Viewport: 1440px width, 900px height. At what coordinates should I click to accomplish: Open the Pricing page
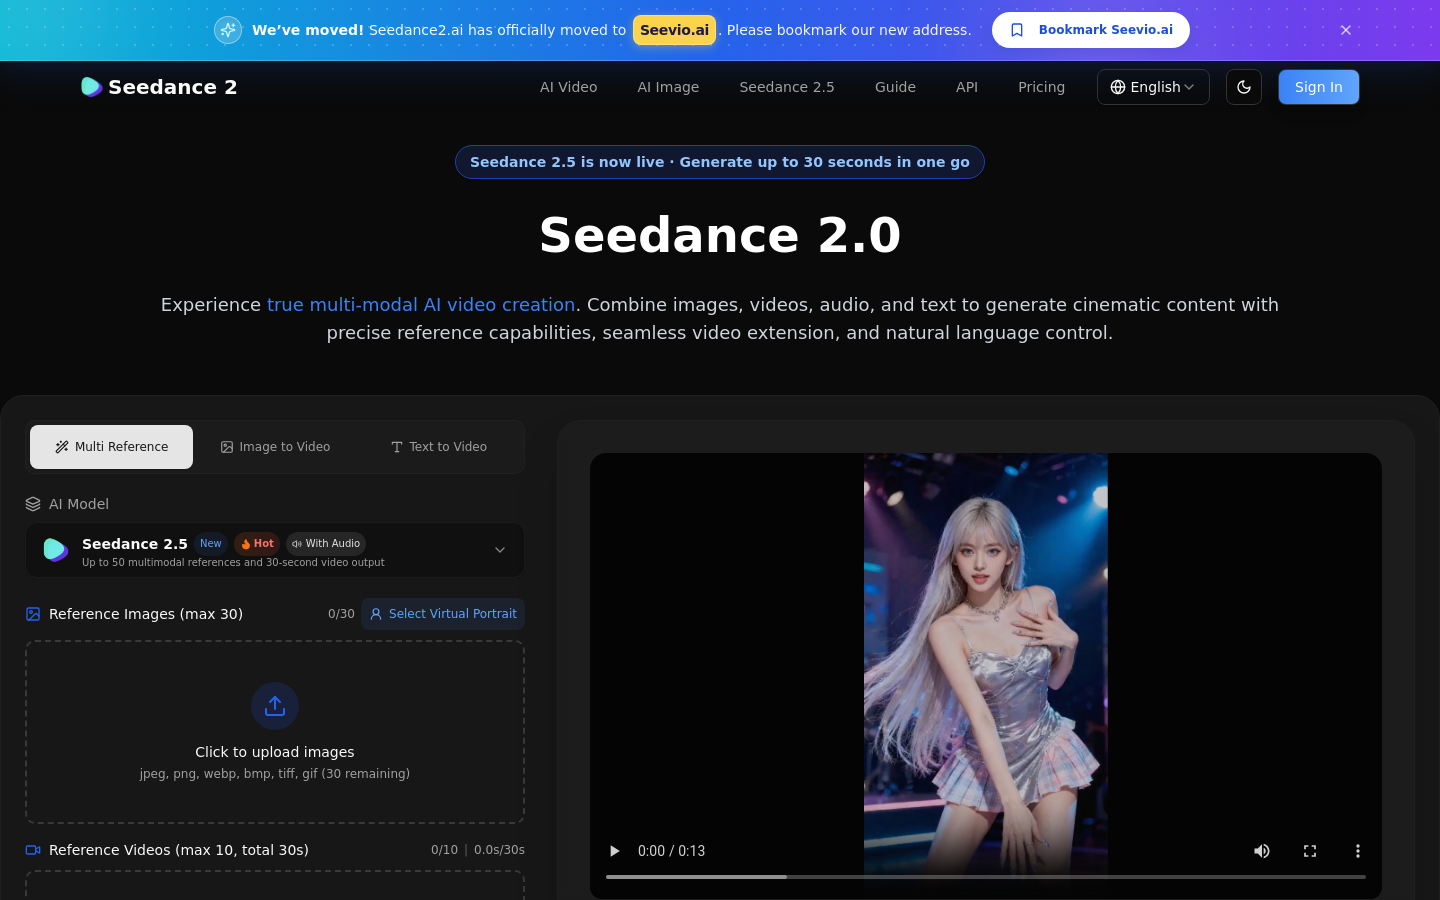(1041, 87)
